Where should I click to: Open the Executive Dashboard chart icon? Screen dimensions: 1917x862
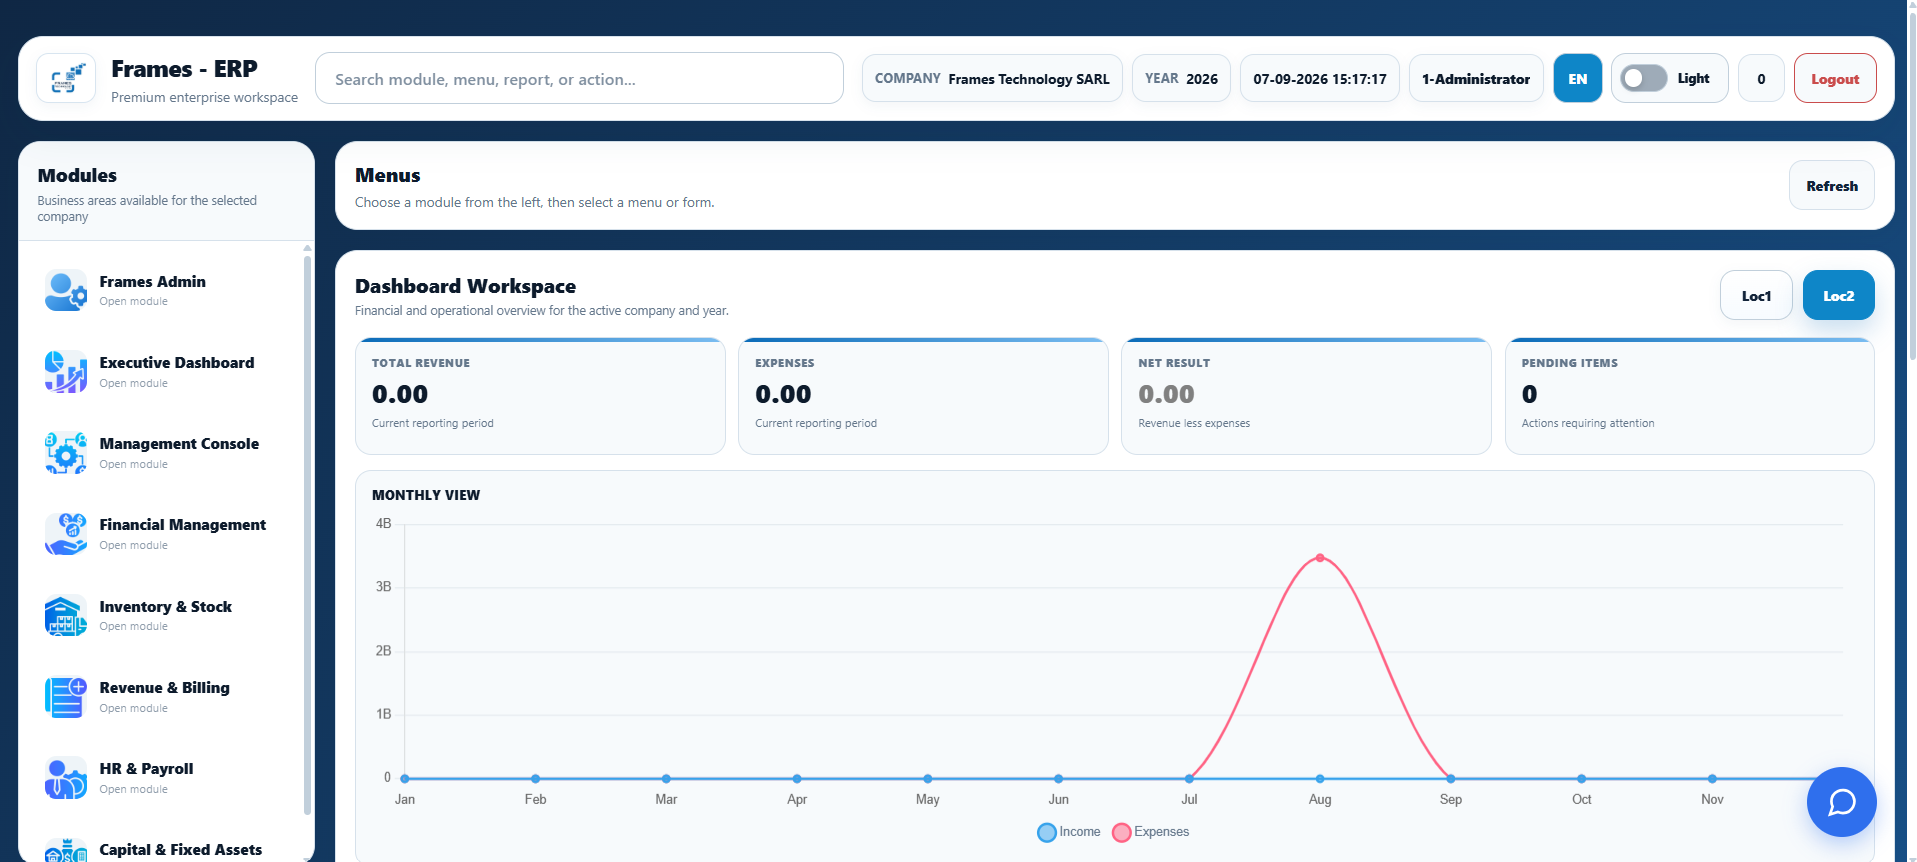(66, 372)
